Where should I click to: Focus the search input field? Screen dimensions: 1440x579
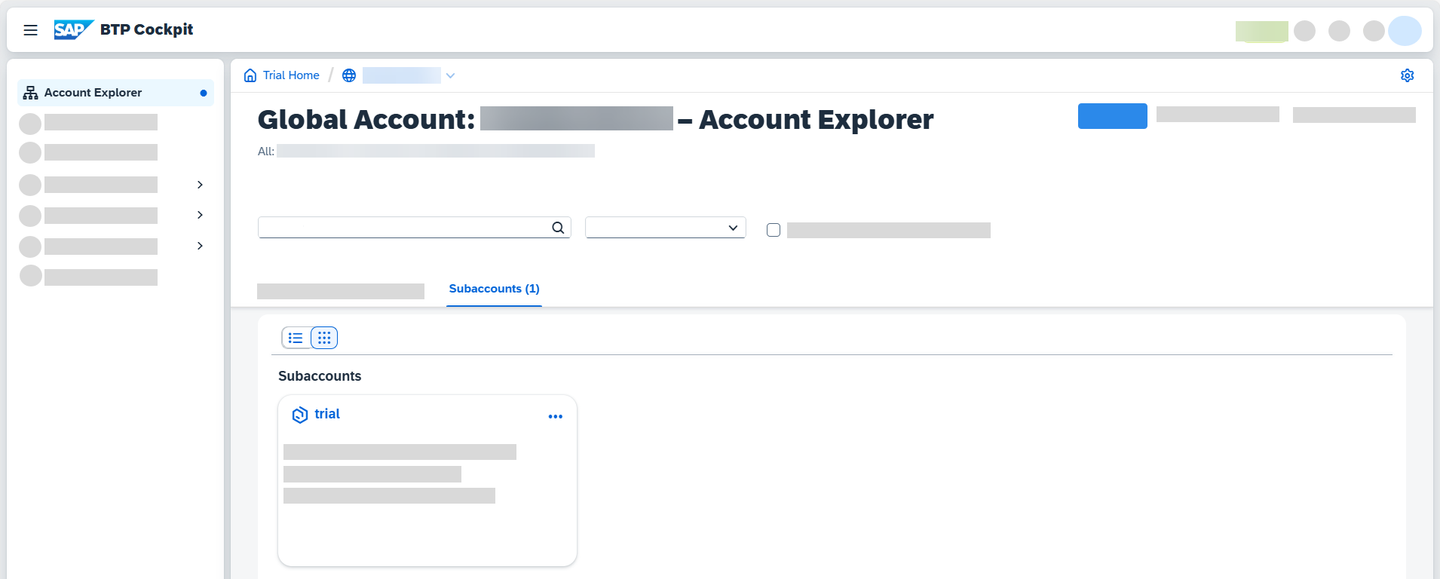(x=414, y=228)
